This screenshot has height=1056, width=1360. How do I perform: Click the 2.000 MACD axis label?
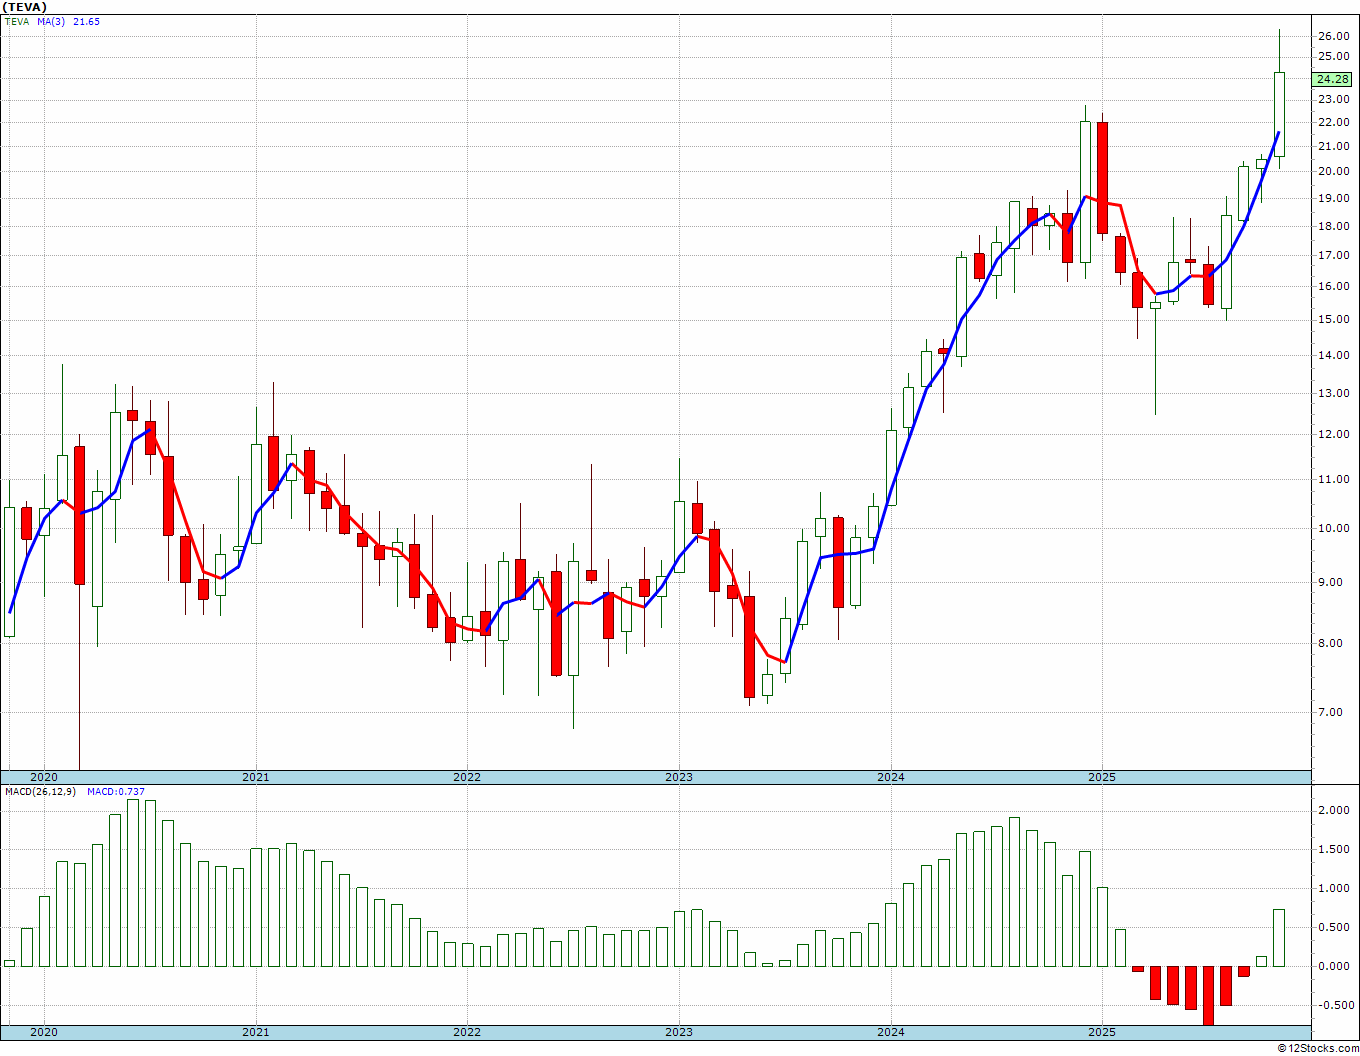coord(1334,810)
